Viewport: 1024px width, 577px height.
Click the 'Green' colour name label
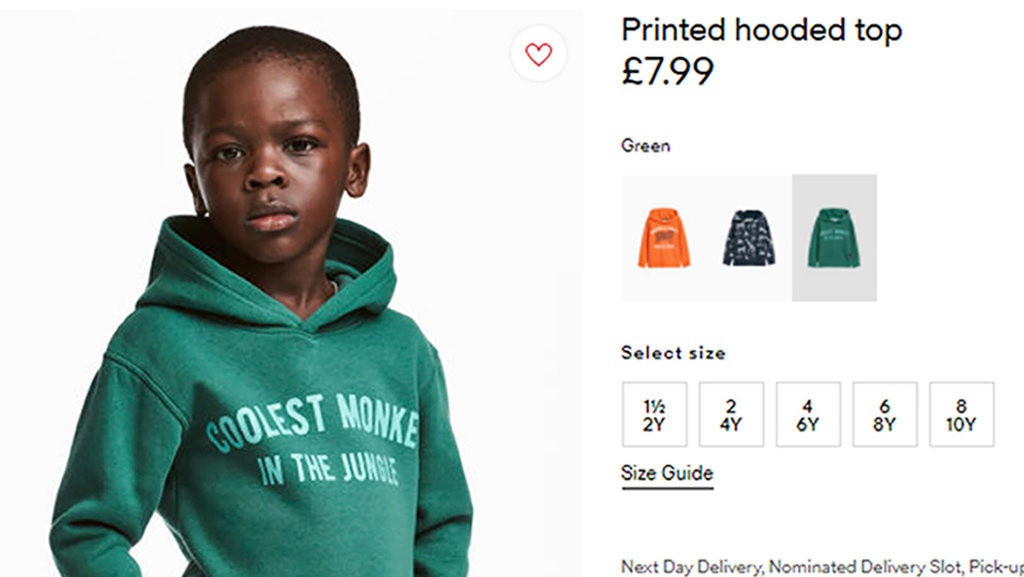645,146
